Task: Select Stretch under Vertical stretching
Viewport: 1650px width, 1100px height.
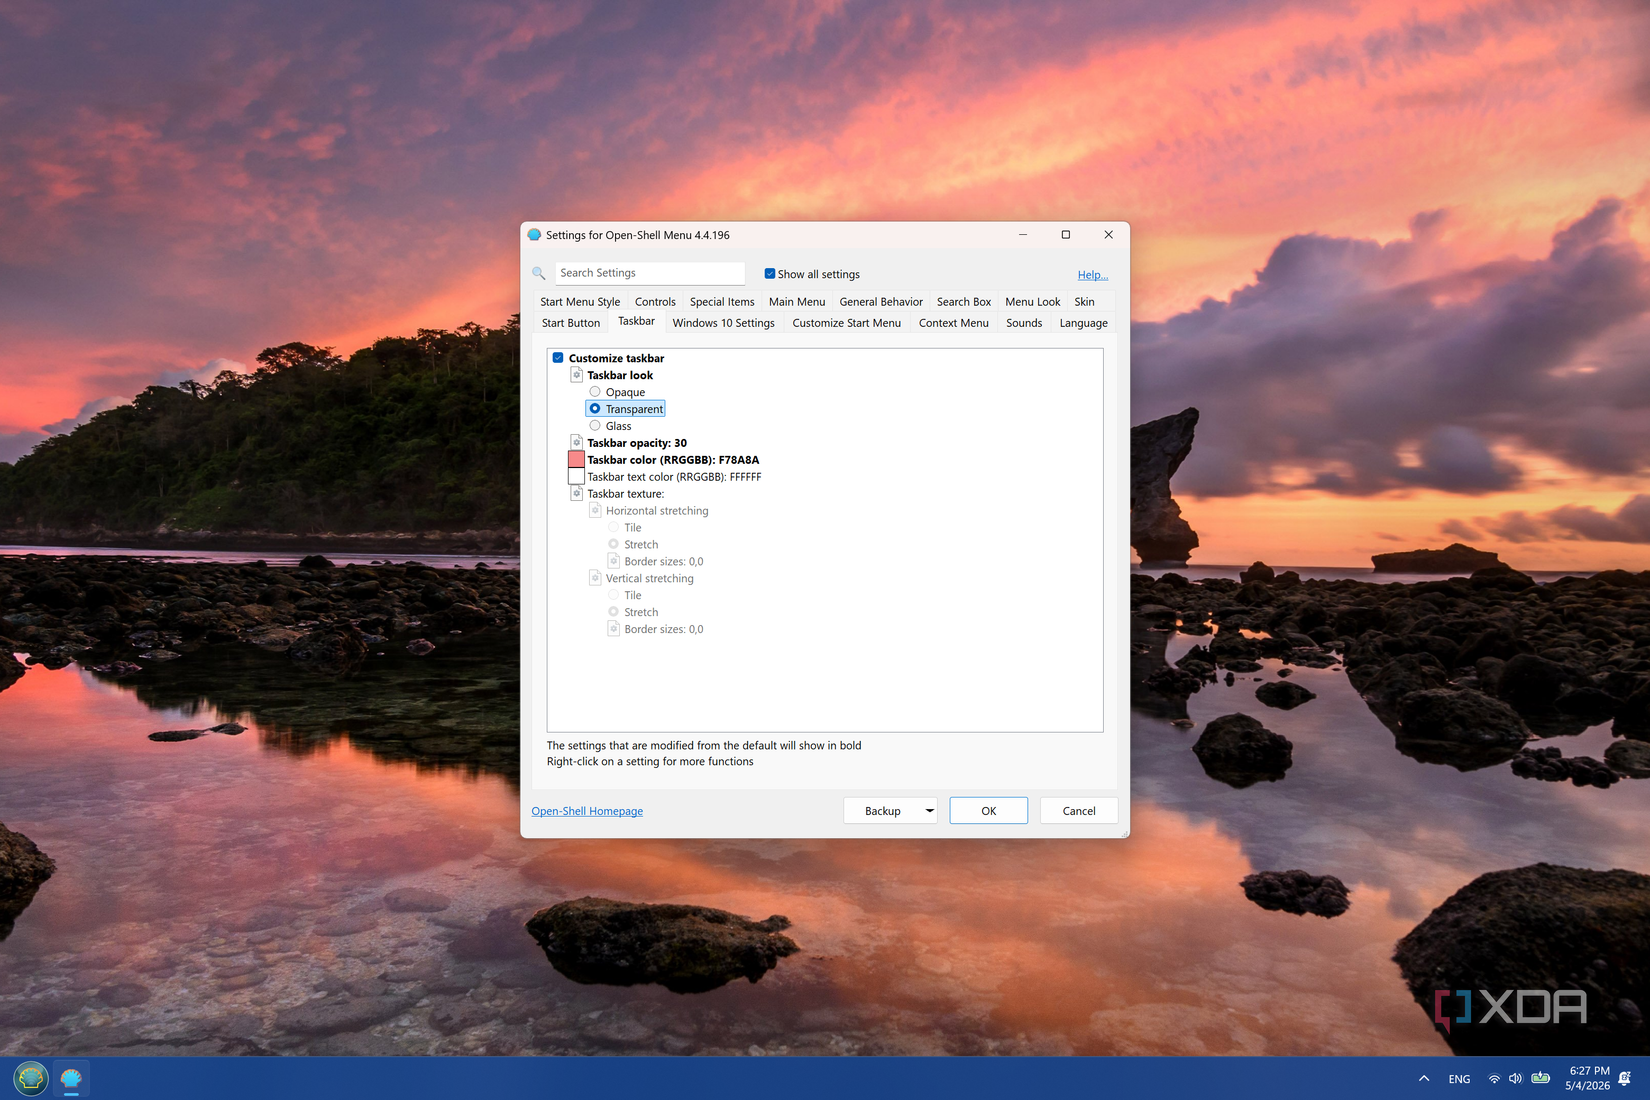Action: (x=614, y=612)
